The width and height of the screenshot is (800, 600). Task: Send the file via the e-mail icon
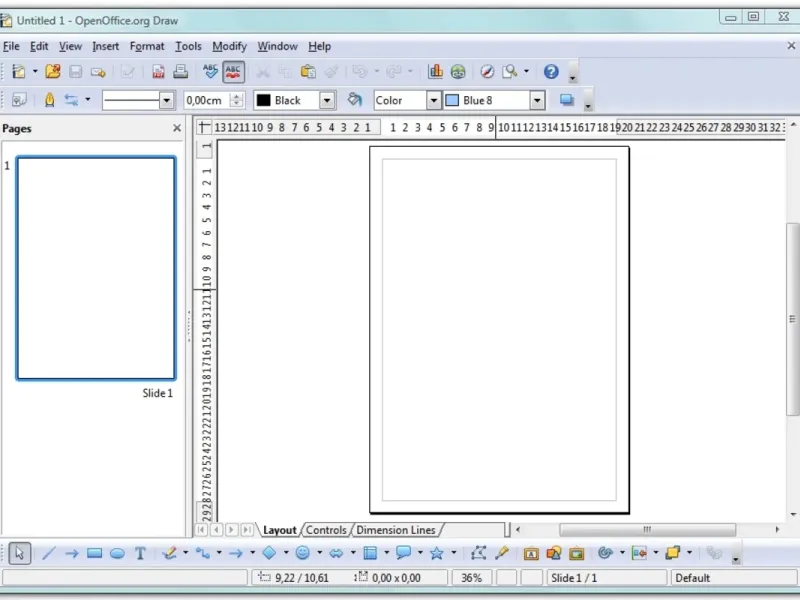(x=98, y=71)
